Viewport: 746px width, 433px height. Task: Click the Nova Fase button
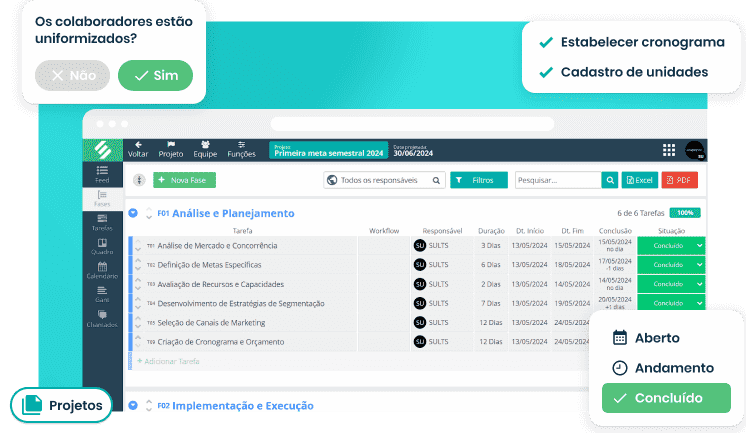pos(184,180)
